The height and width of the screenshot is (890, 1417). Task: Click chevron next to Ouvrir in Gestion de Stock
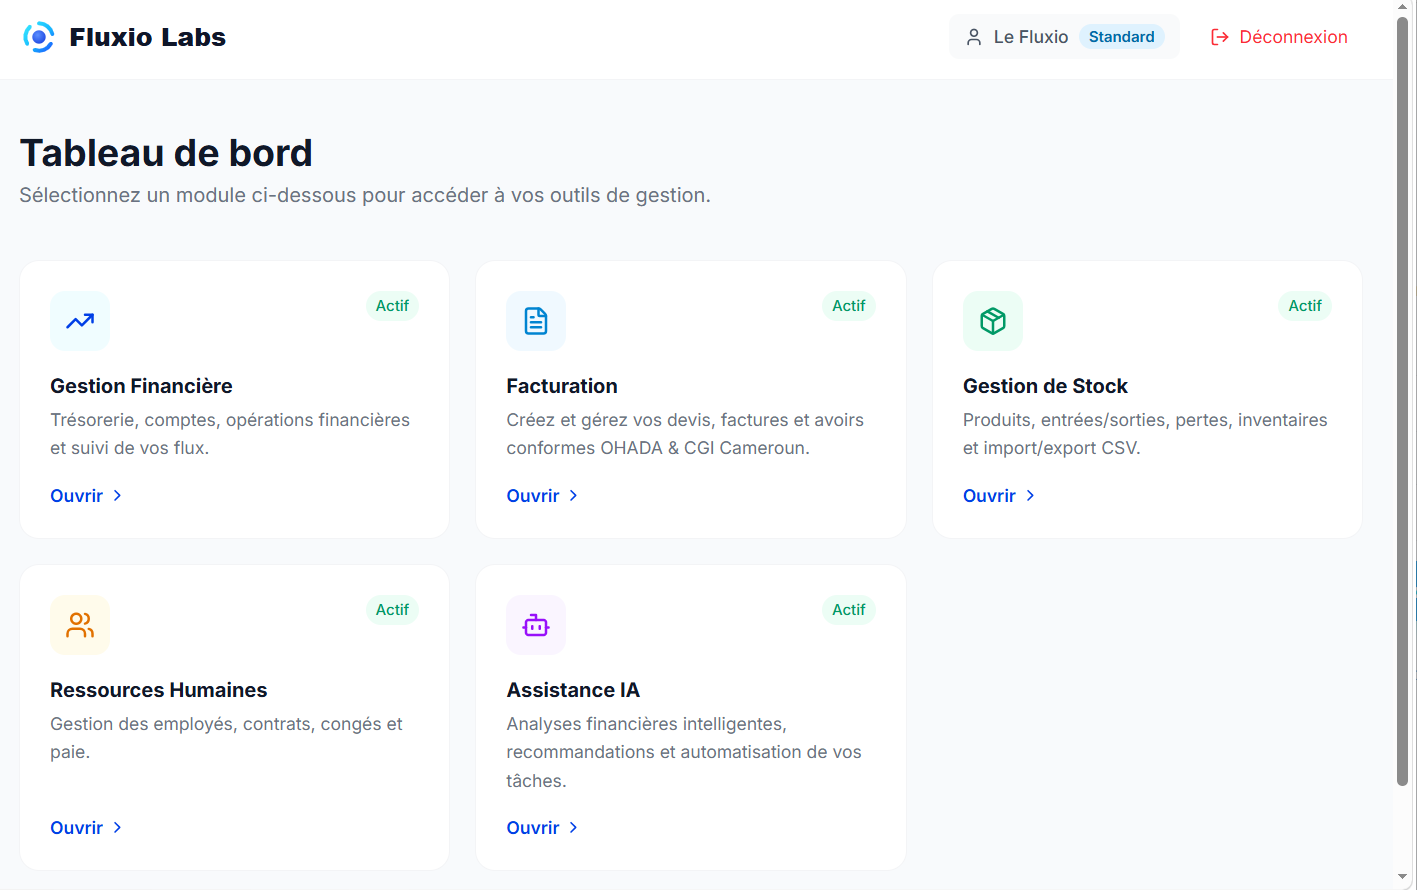1030,496
